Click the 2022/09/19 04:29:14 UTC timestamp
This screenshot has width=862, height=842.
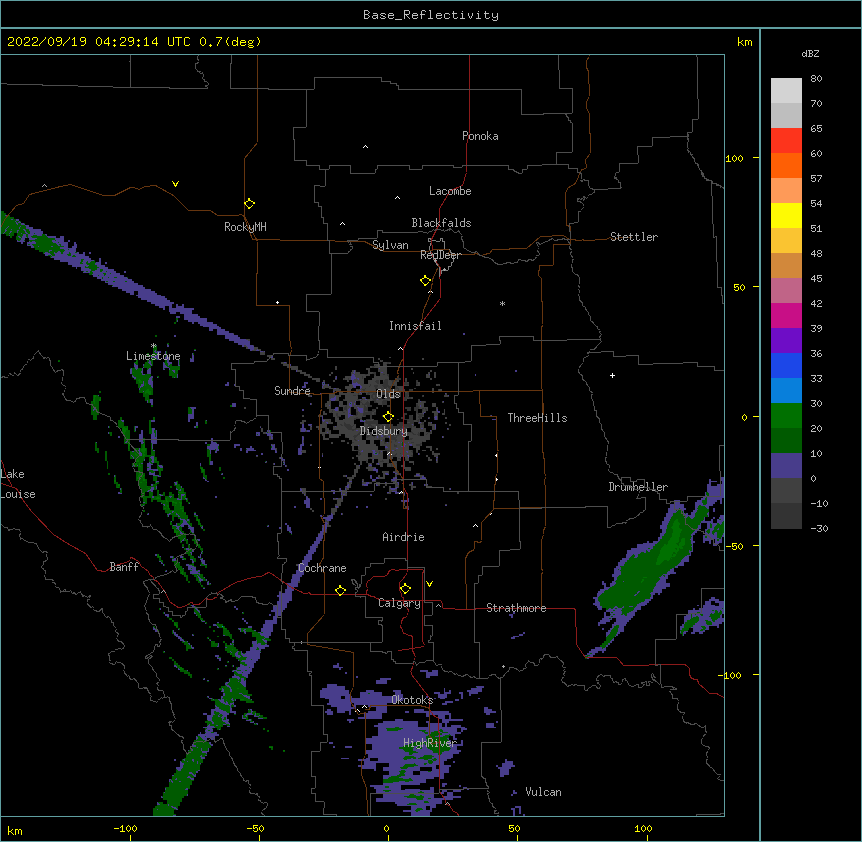(100, 42)
